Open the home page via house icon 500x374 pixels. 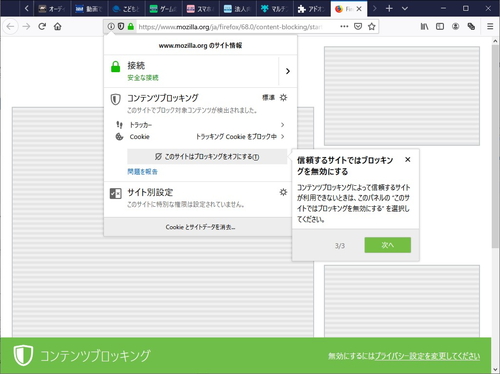pos(58,26)
